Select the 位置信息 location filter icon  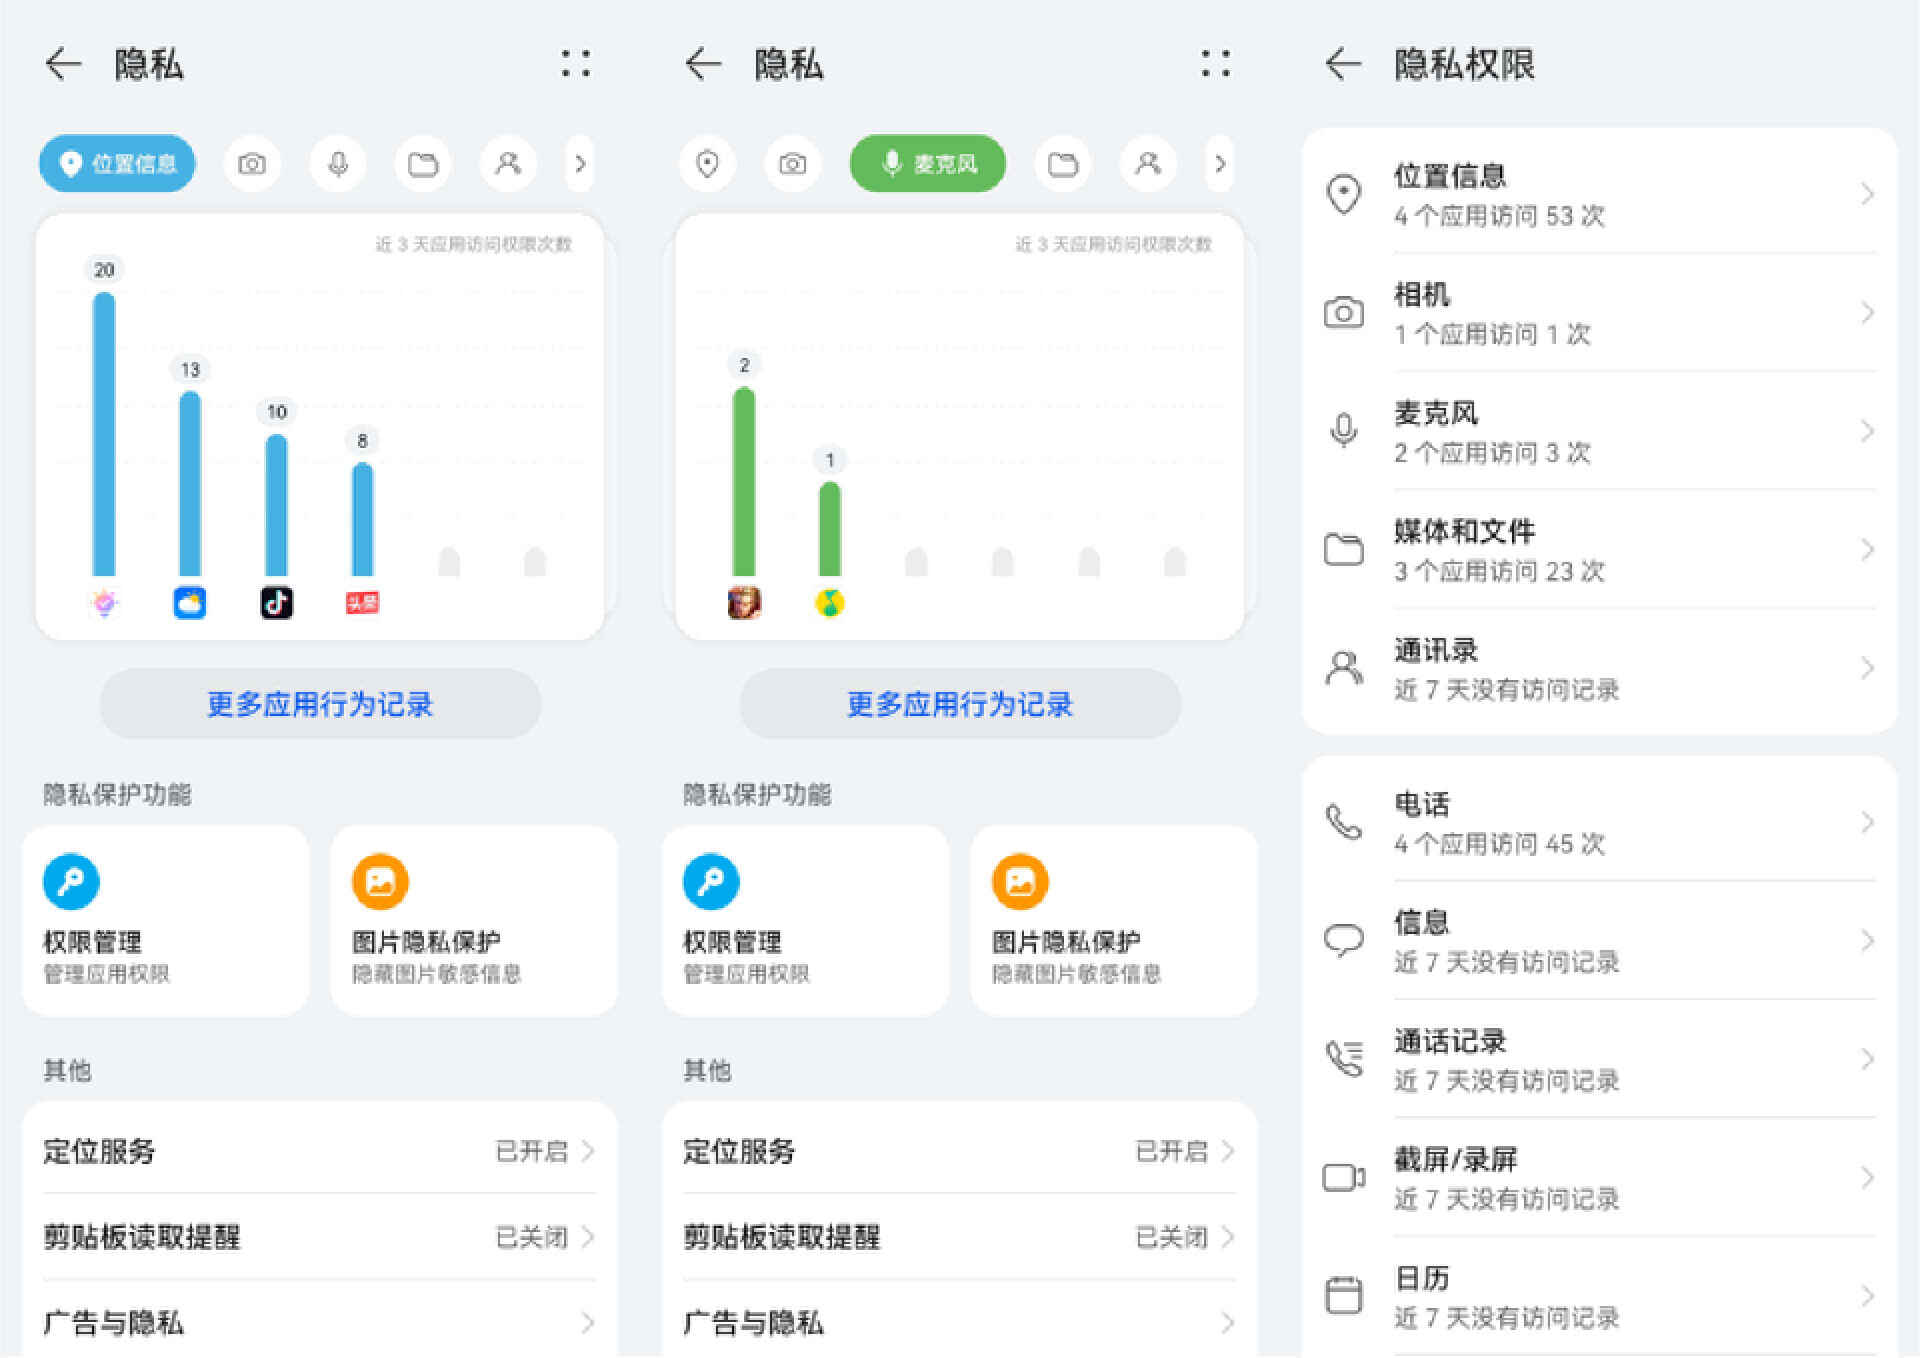(117, 163)
